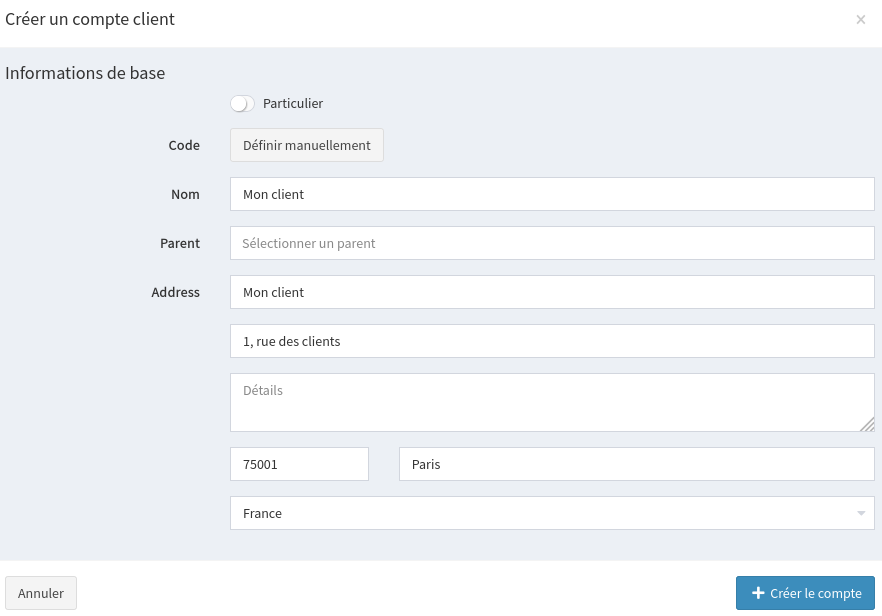Click the city field containing Paris
The height and width of the screenshot is (616, 882).
(x=636, y=464)
